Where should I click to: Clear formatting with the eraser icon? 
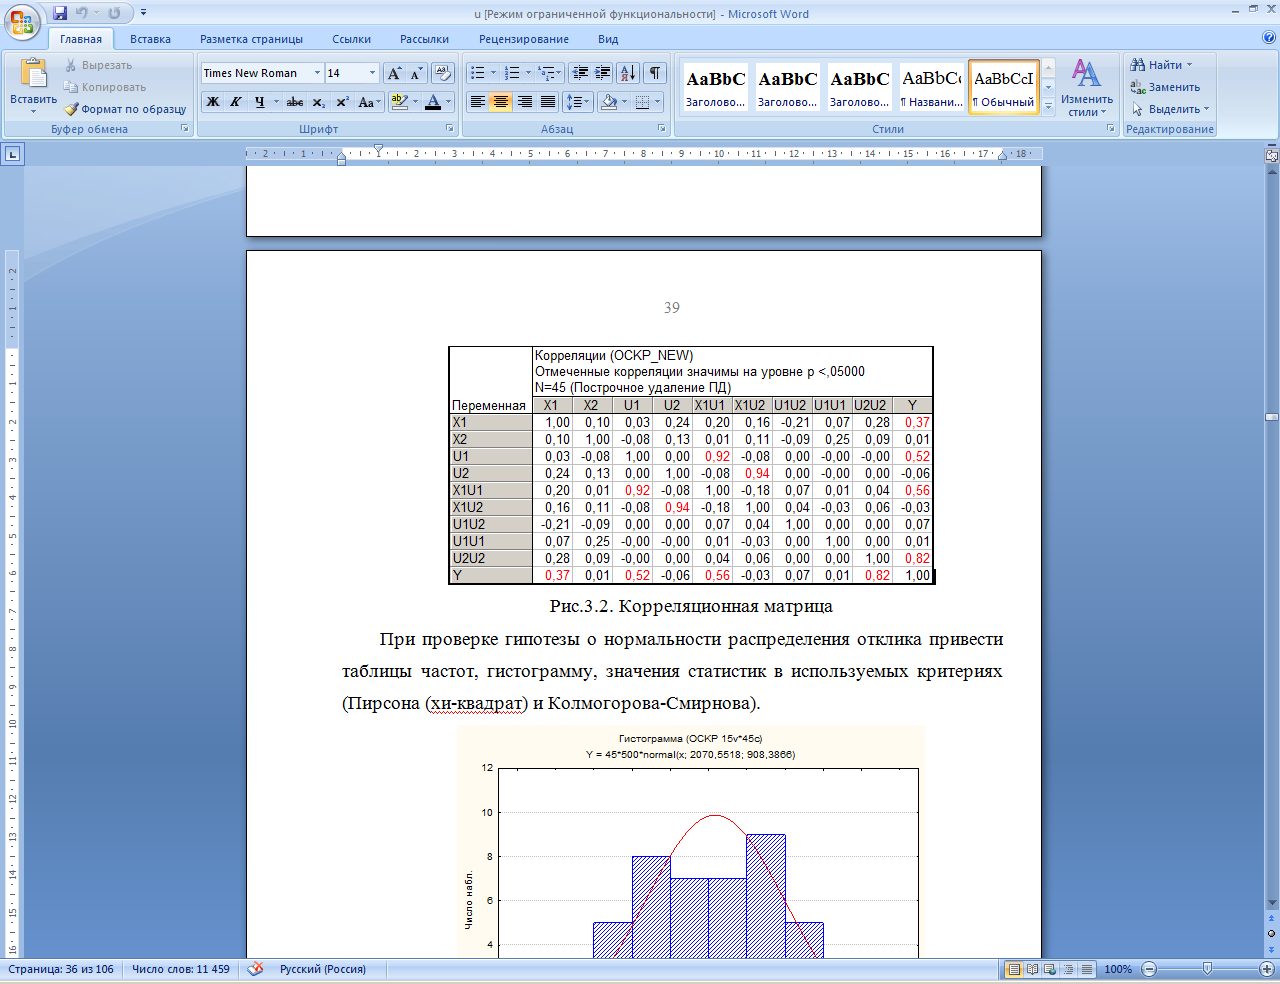click(x=444, y=73)
